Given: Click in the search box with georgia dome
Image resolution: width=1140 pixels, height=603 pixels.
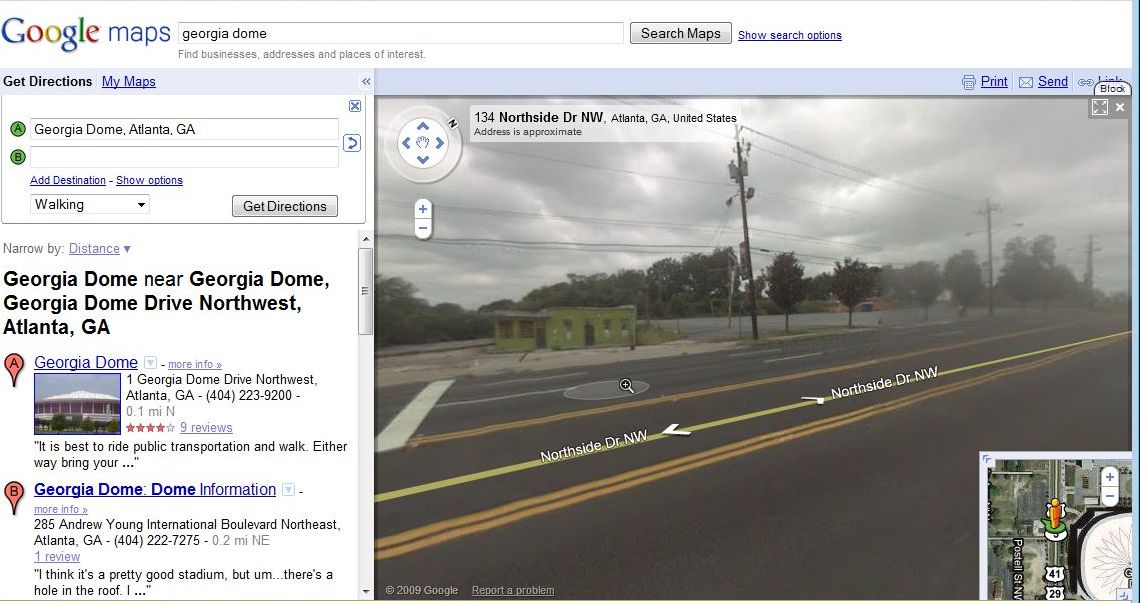Looking at the screenshot, I should pos(401,33).
